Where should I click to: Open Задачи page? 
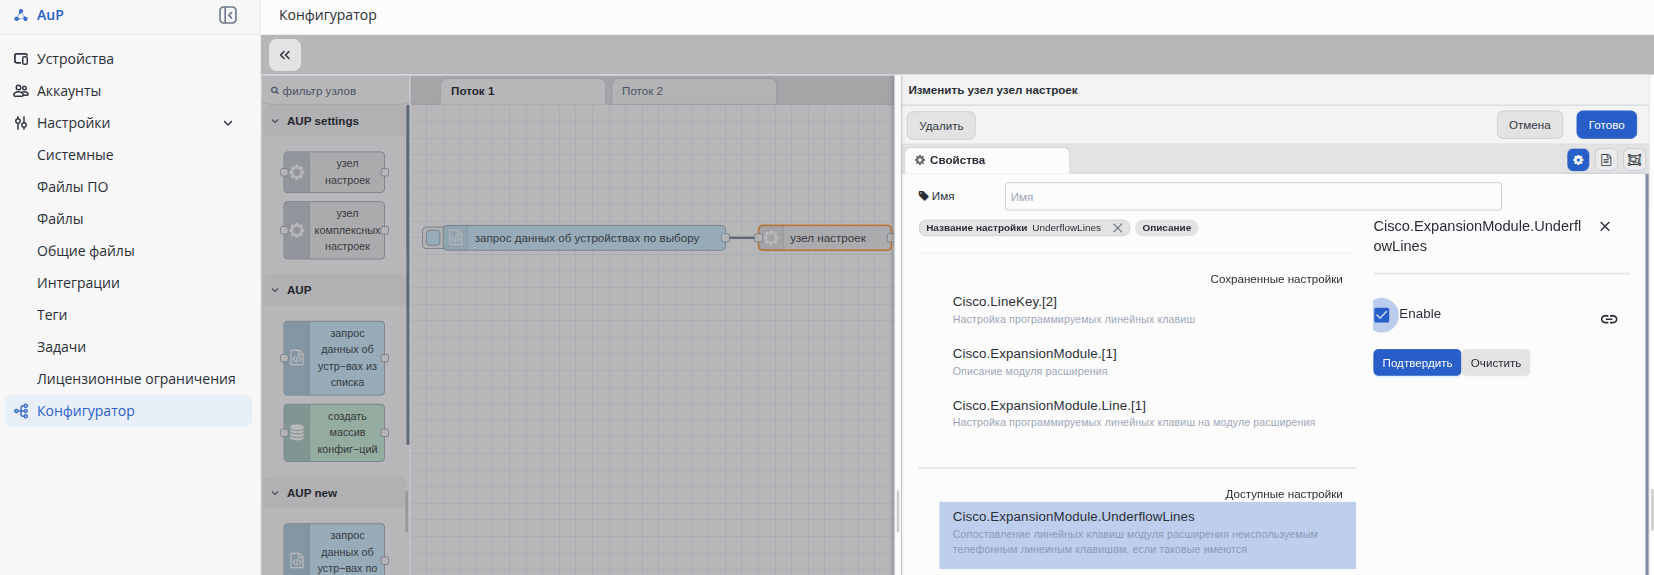point(61,347)
